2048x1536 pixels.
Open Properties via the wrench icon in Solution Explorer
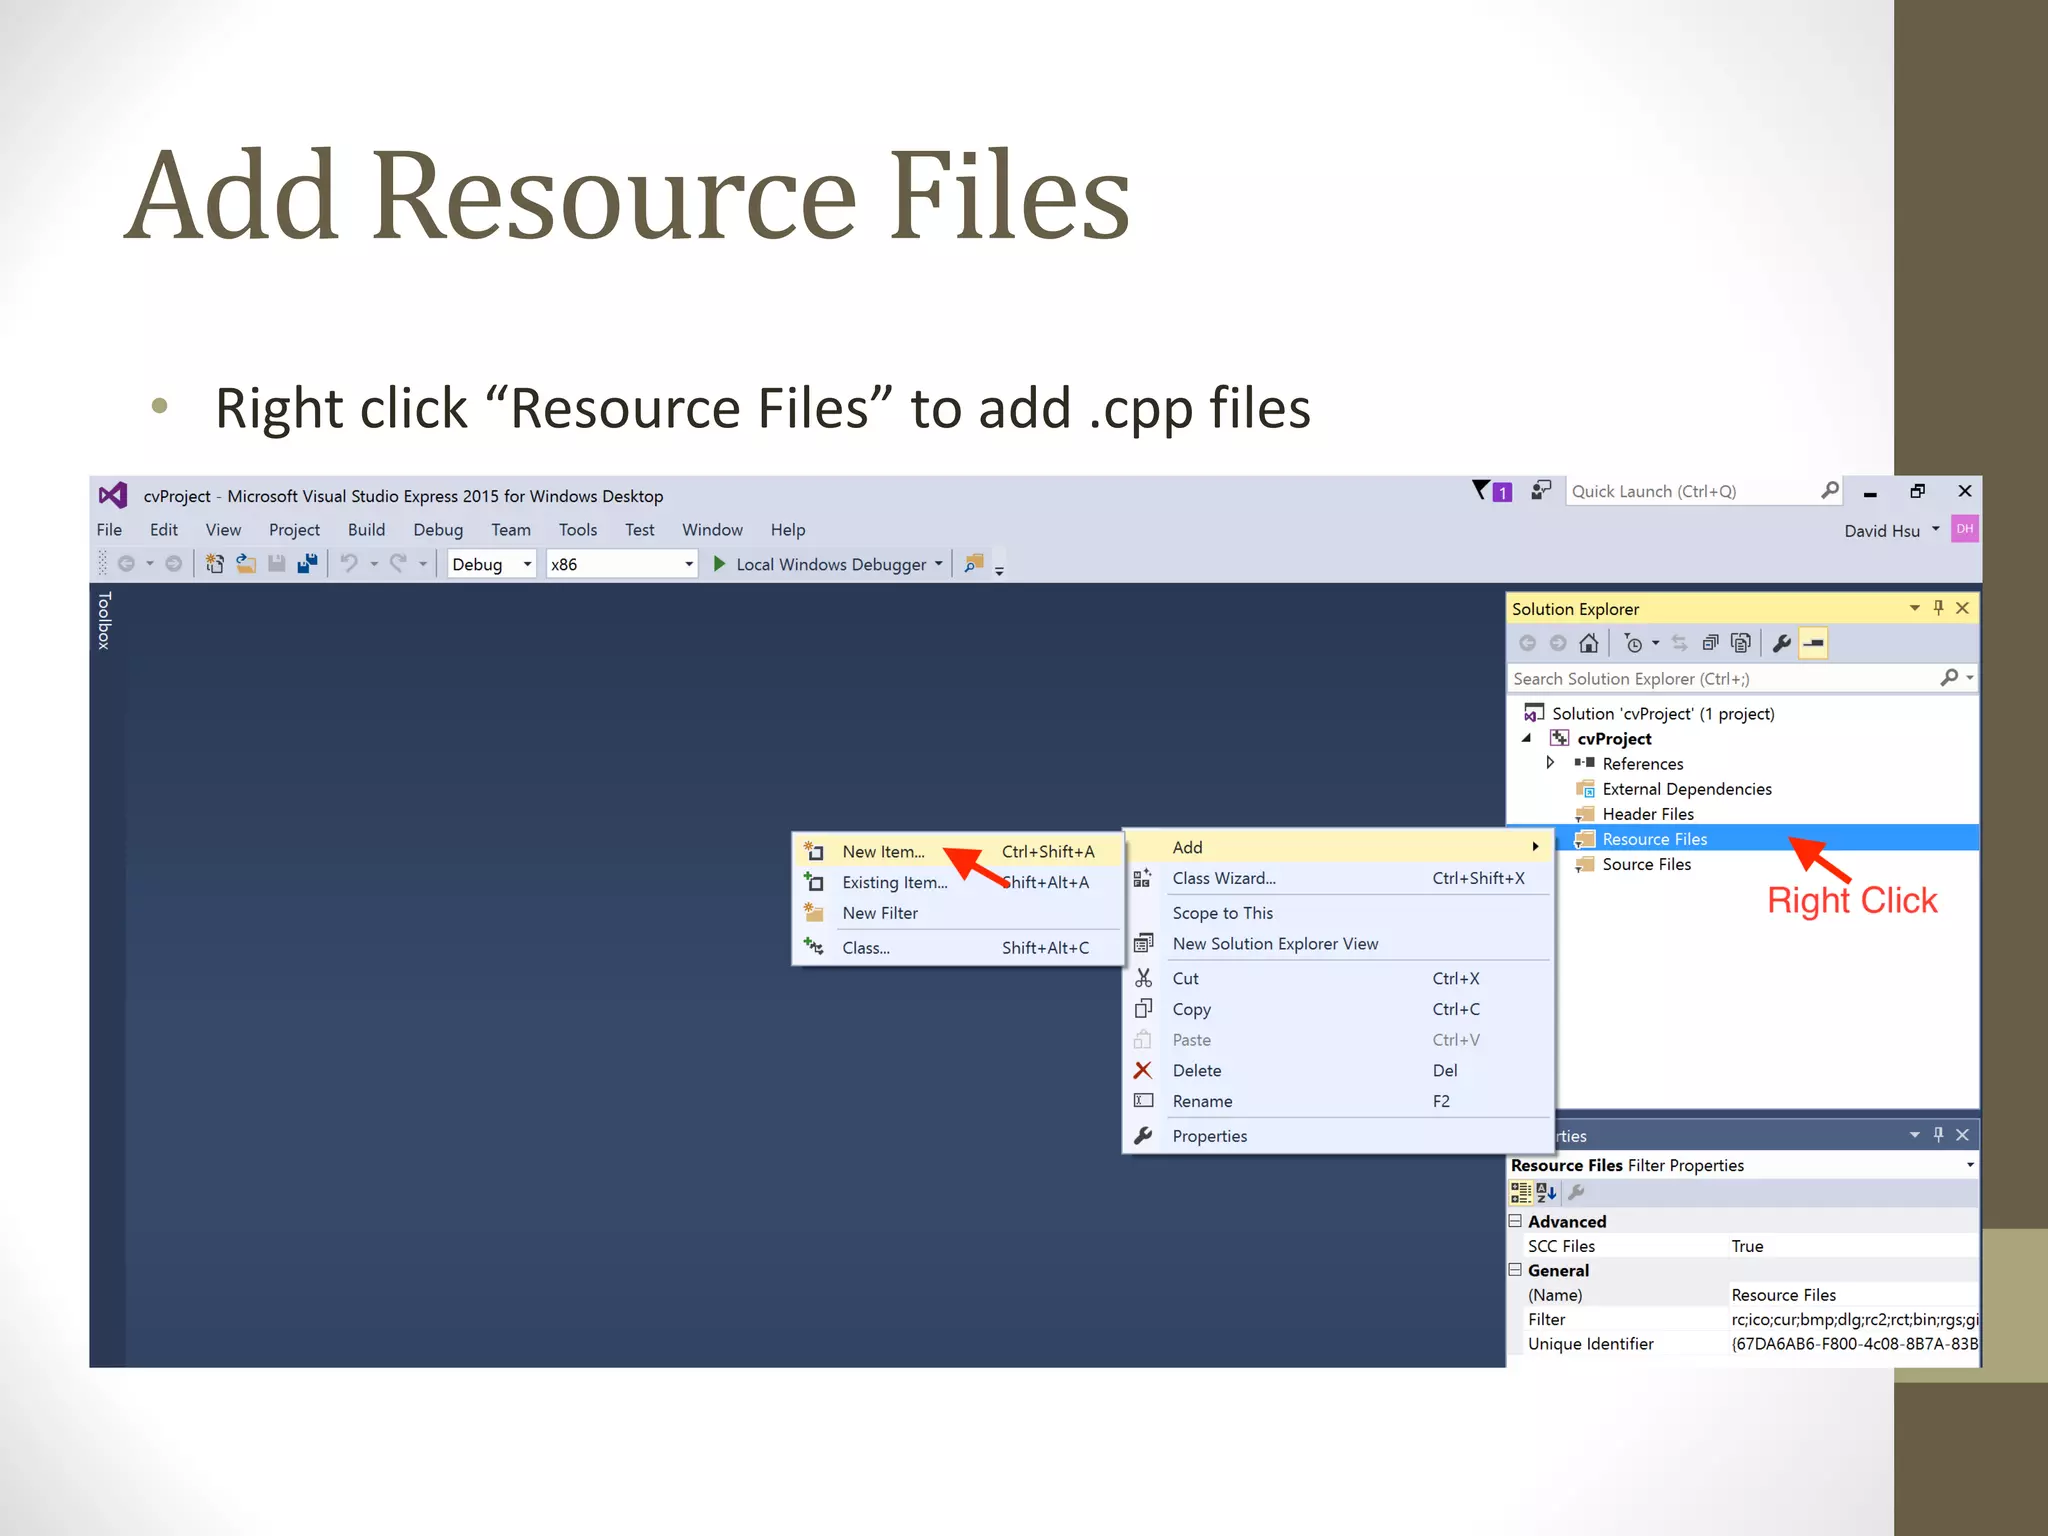click(x=1781, y=643)
